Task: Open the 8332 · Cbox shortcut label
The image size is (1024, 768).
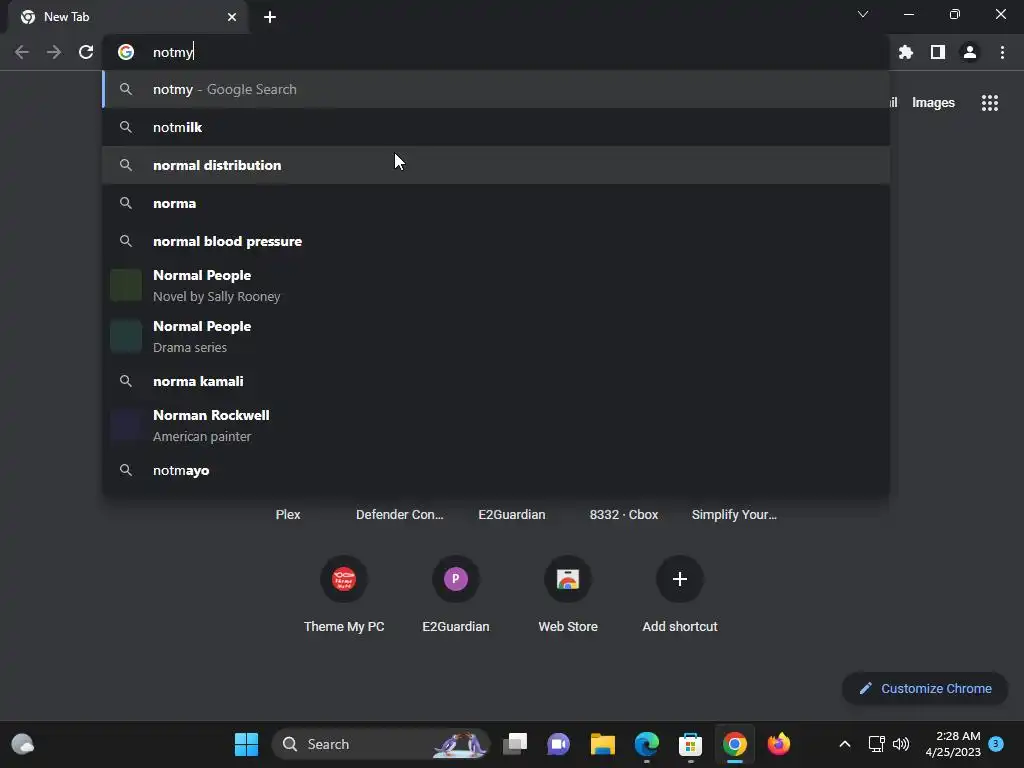Action: pyautogui.click(x=624, y=515)
